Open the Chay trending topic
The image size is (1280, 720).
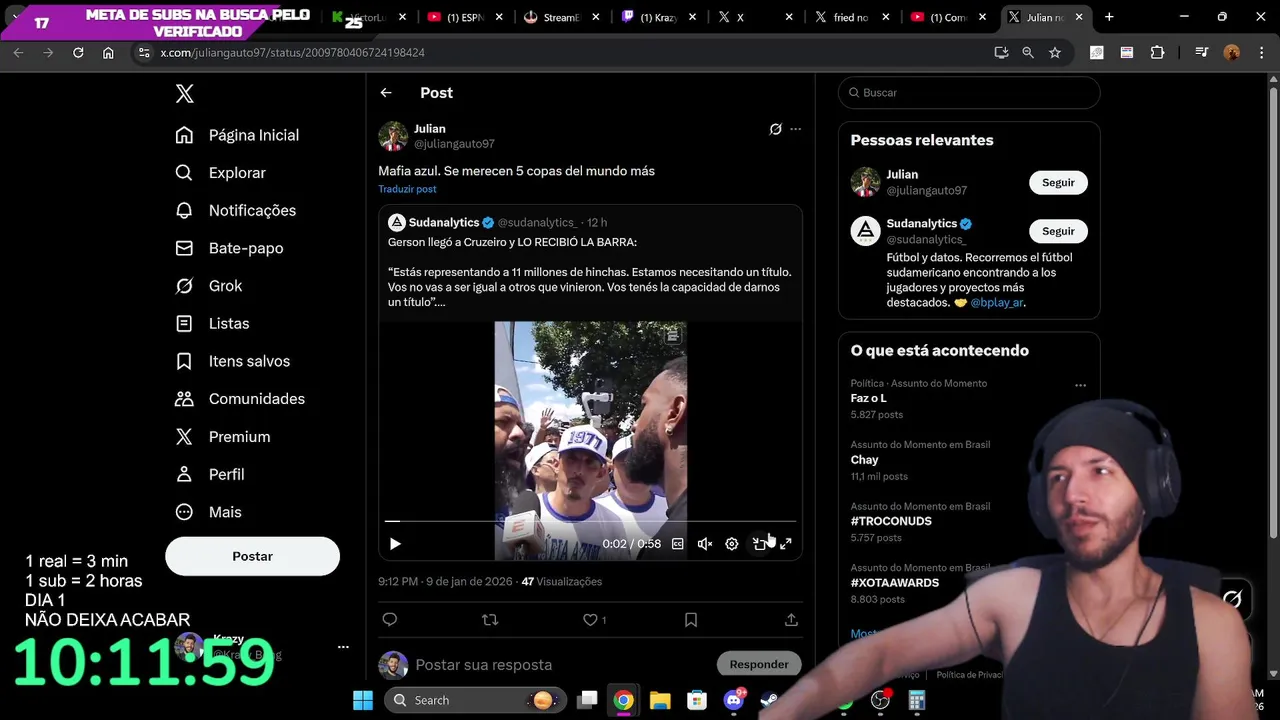[865, 460]
